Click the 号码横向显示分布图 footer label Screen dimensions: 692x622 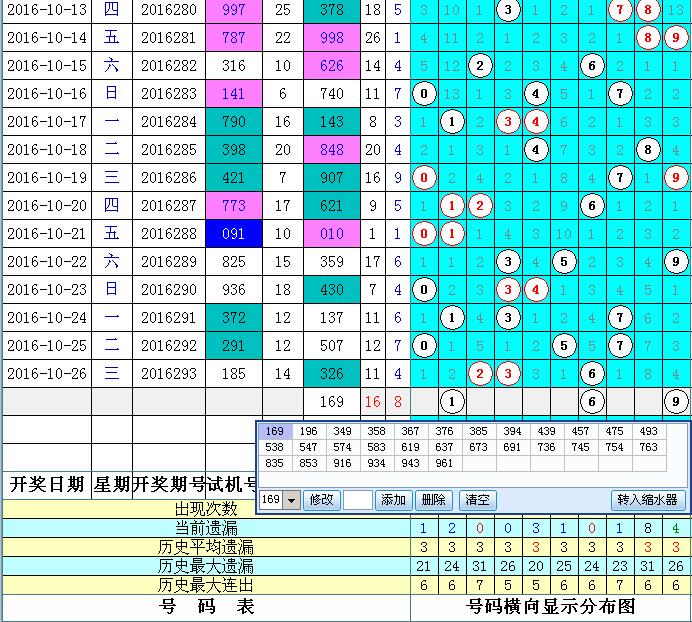[x=551, y=607]
